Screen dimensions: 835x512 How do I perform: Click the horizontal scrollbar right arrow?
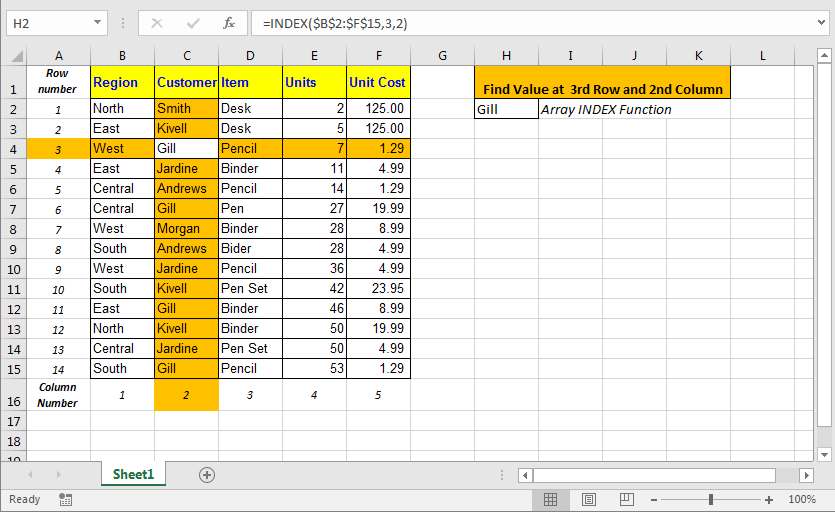(x=806, y=475)
